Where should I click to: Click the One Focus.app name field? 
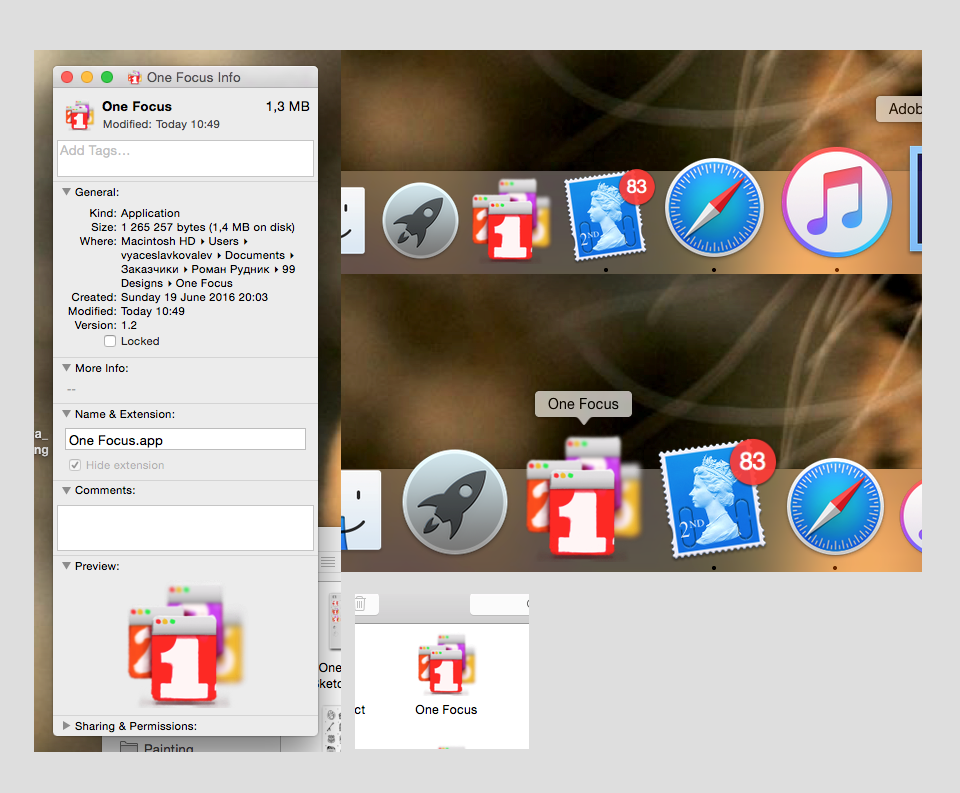pyautogui.click(x=186, y=440)
